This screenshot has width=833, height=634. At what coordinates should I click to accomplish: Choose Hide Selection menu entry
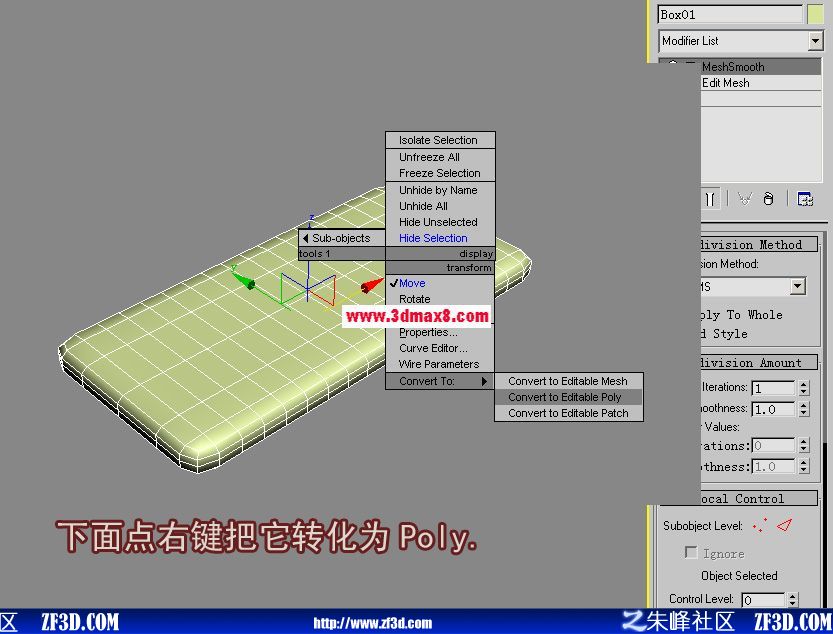[440, 238]
